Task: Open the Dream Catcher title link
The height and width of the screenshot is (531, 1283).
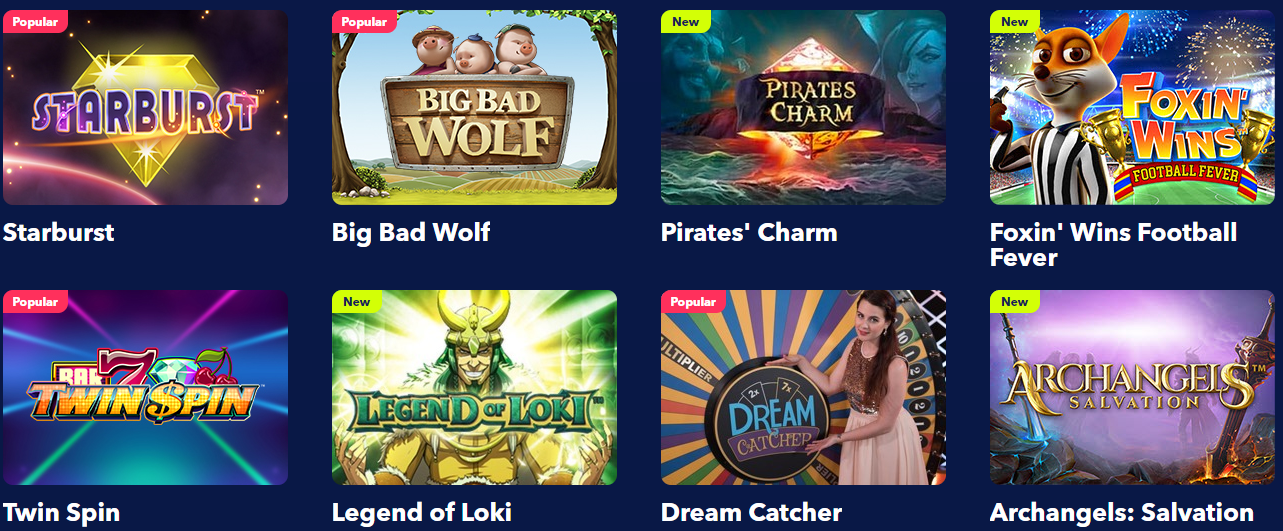Action: click(x=751, y=513)
